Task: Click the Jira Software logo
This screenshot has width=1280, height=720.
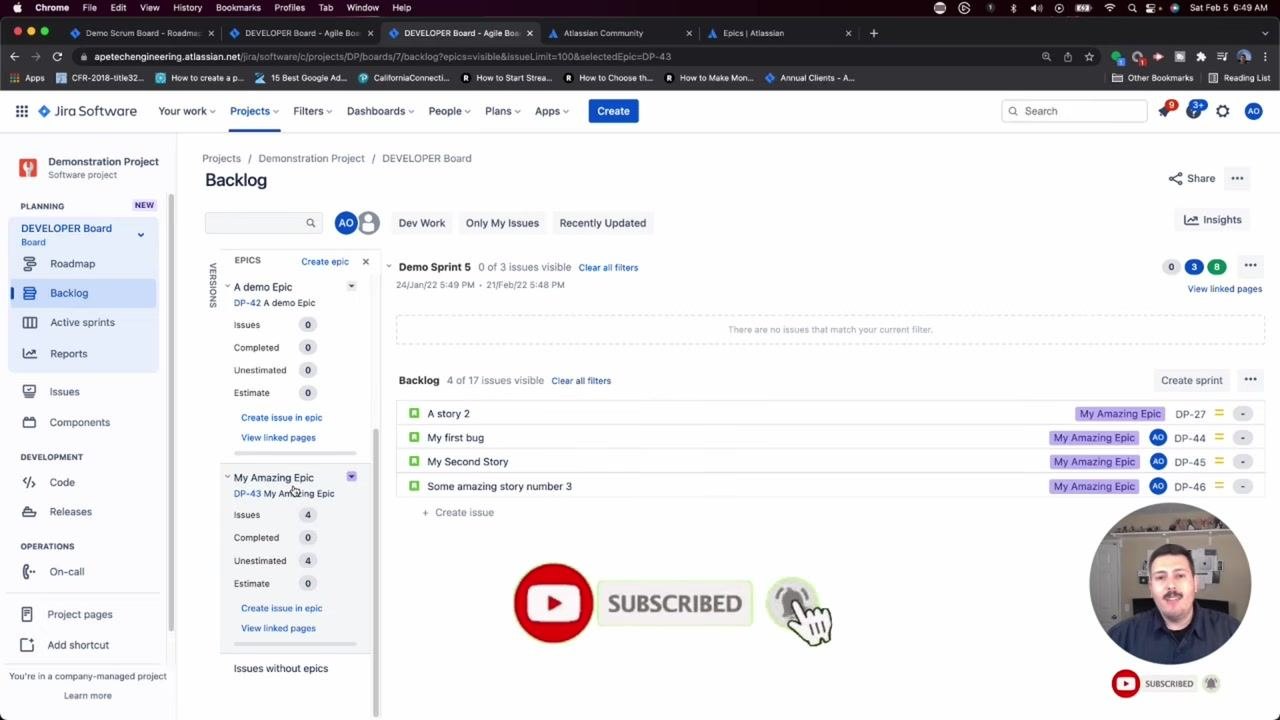Action: coord(87,111)
